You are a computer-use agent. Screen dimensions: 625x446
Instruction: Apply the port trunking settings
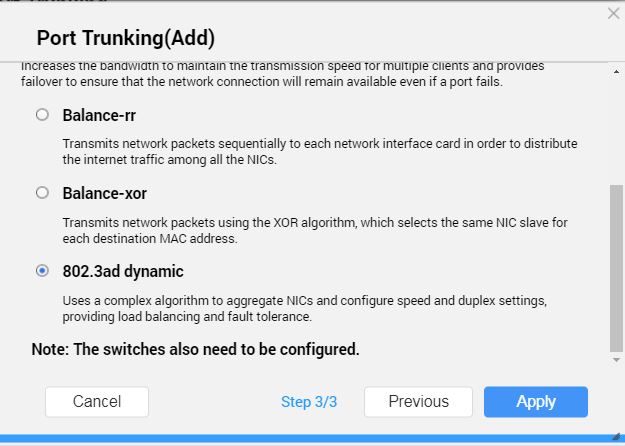536,401
